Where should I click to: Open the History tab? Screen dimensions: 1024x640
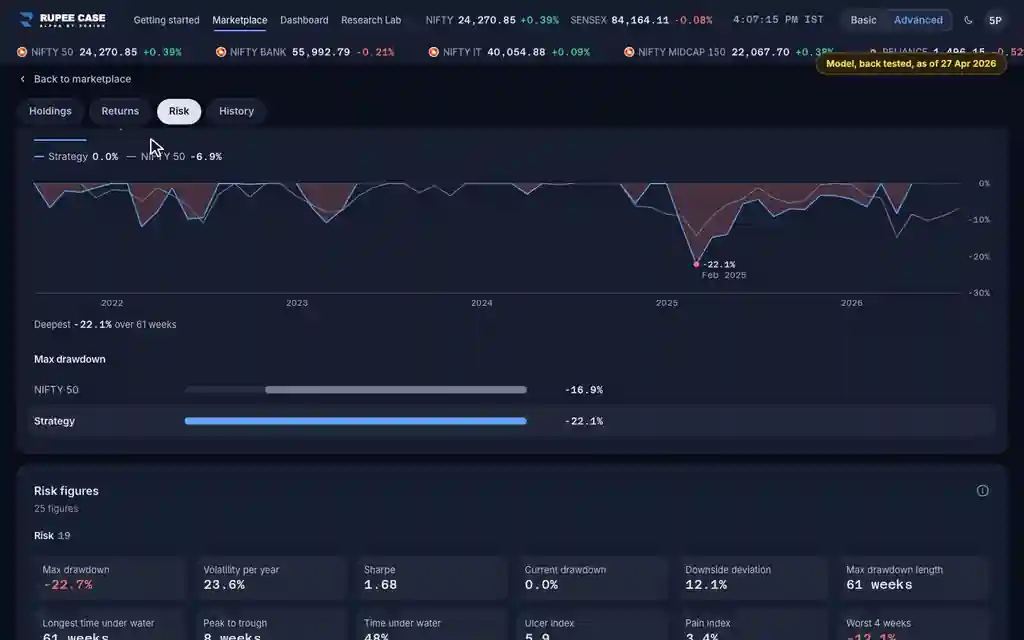click(x=236, y=111)
